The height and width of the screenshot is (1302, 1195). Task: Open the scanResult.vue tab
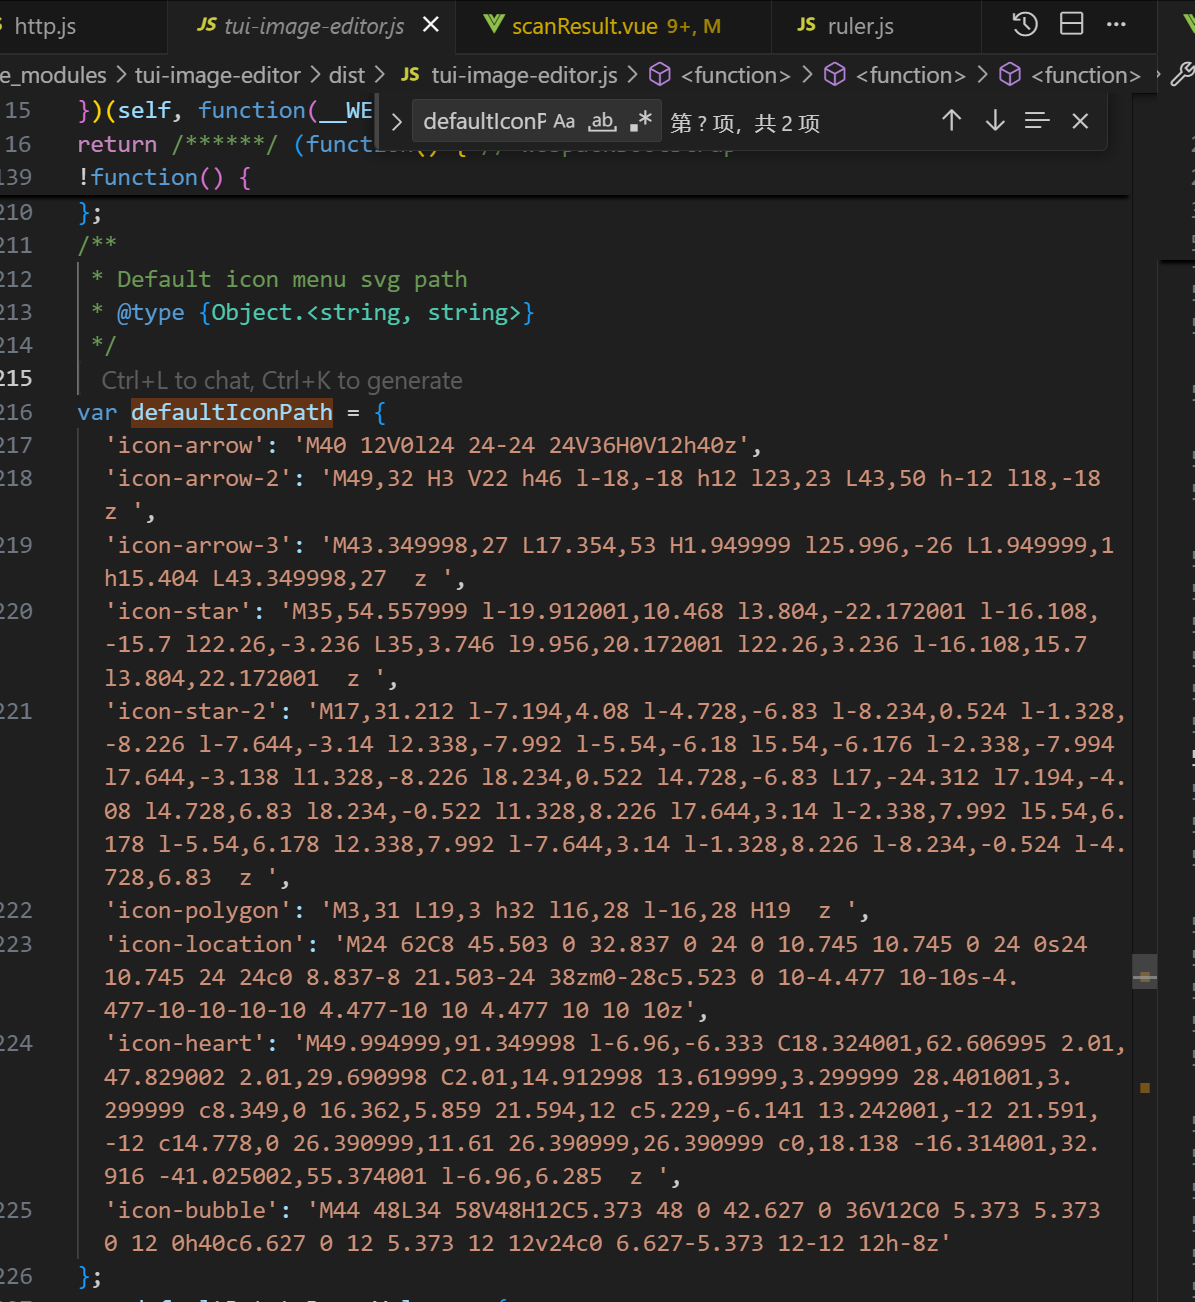pos(614,26)
